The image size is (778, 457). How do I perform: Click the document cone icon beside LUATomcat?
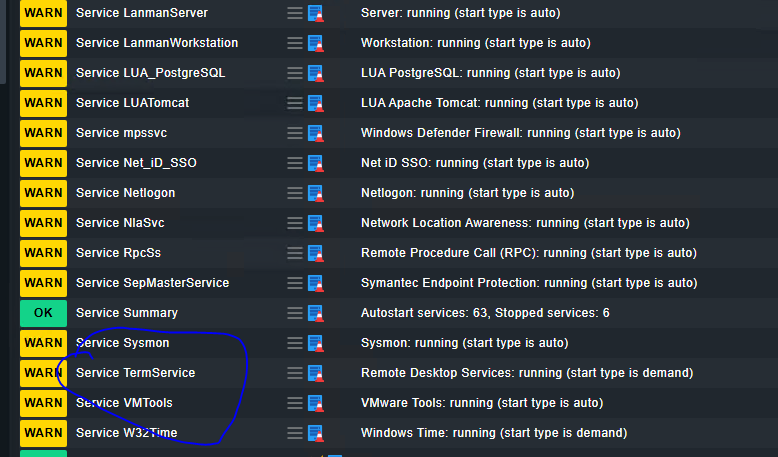point(315,103)
